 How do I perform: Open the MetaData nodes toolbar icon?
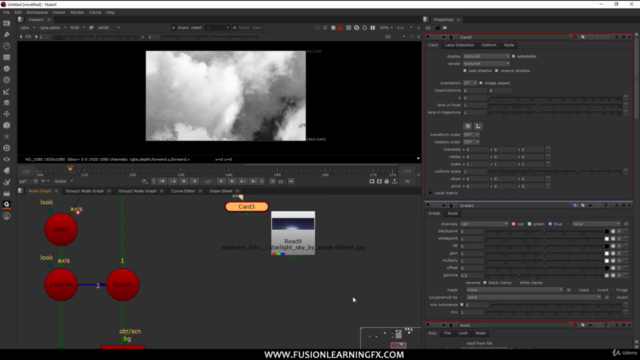(x=7, y=171)
